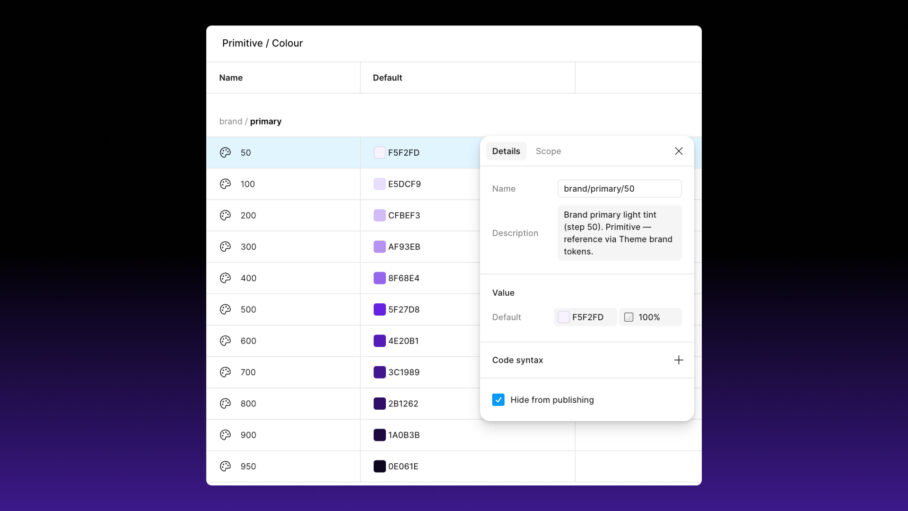The width and height of the screenshot is (908, 511).
Task: Select the variable name 800
Action: click(248, 403)
